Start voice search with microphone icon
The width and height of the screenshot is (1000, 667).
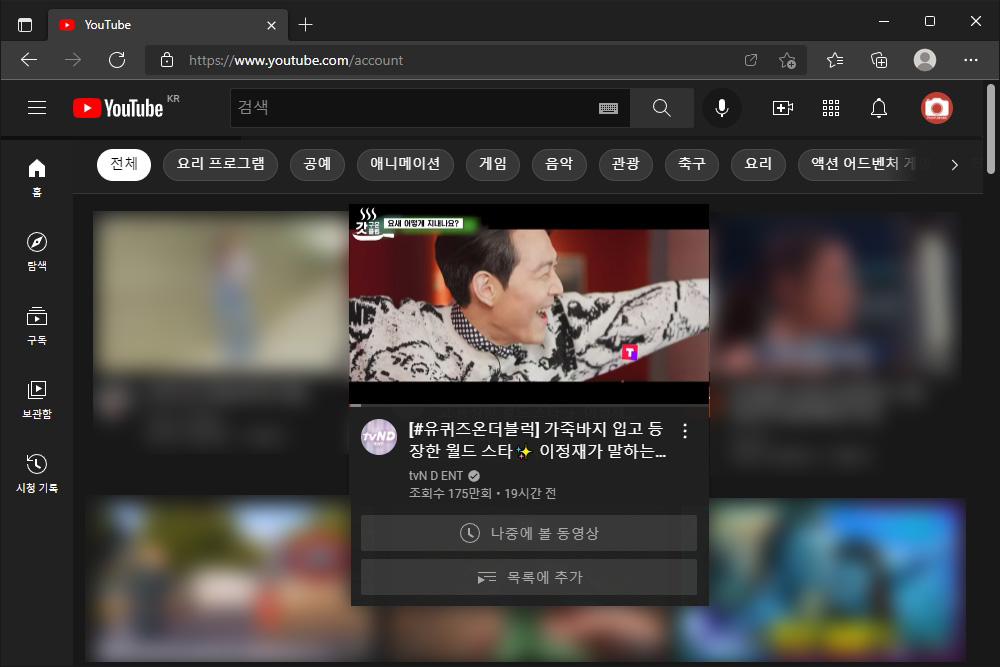pyautogui.click(x=722, y=108)
